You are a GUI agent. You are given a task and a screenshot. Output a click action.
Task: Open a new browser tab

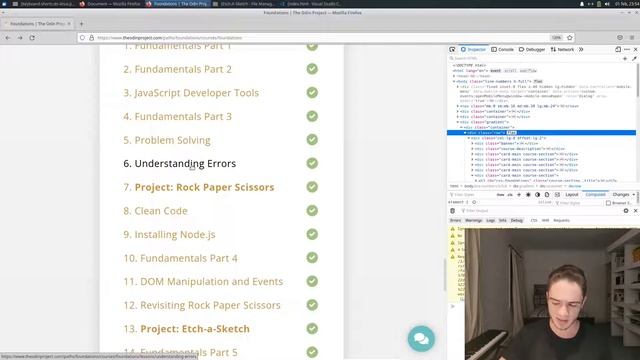(x=81, y=24)
